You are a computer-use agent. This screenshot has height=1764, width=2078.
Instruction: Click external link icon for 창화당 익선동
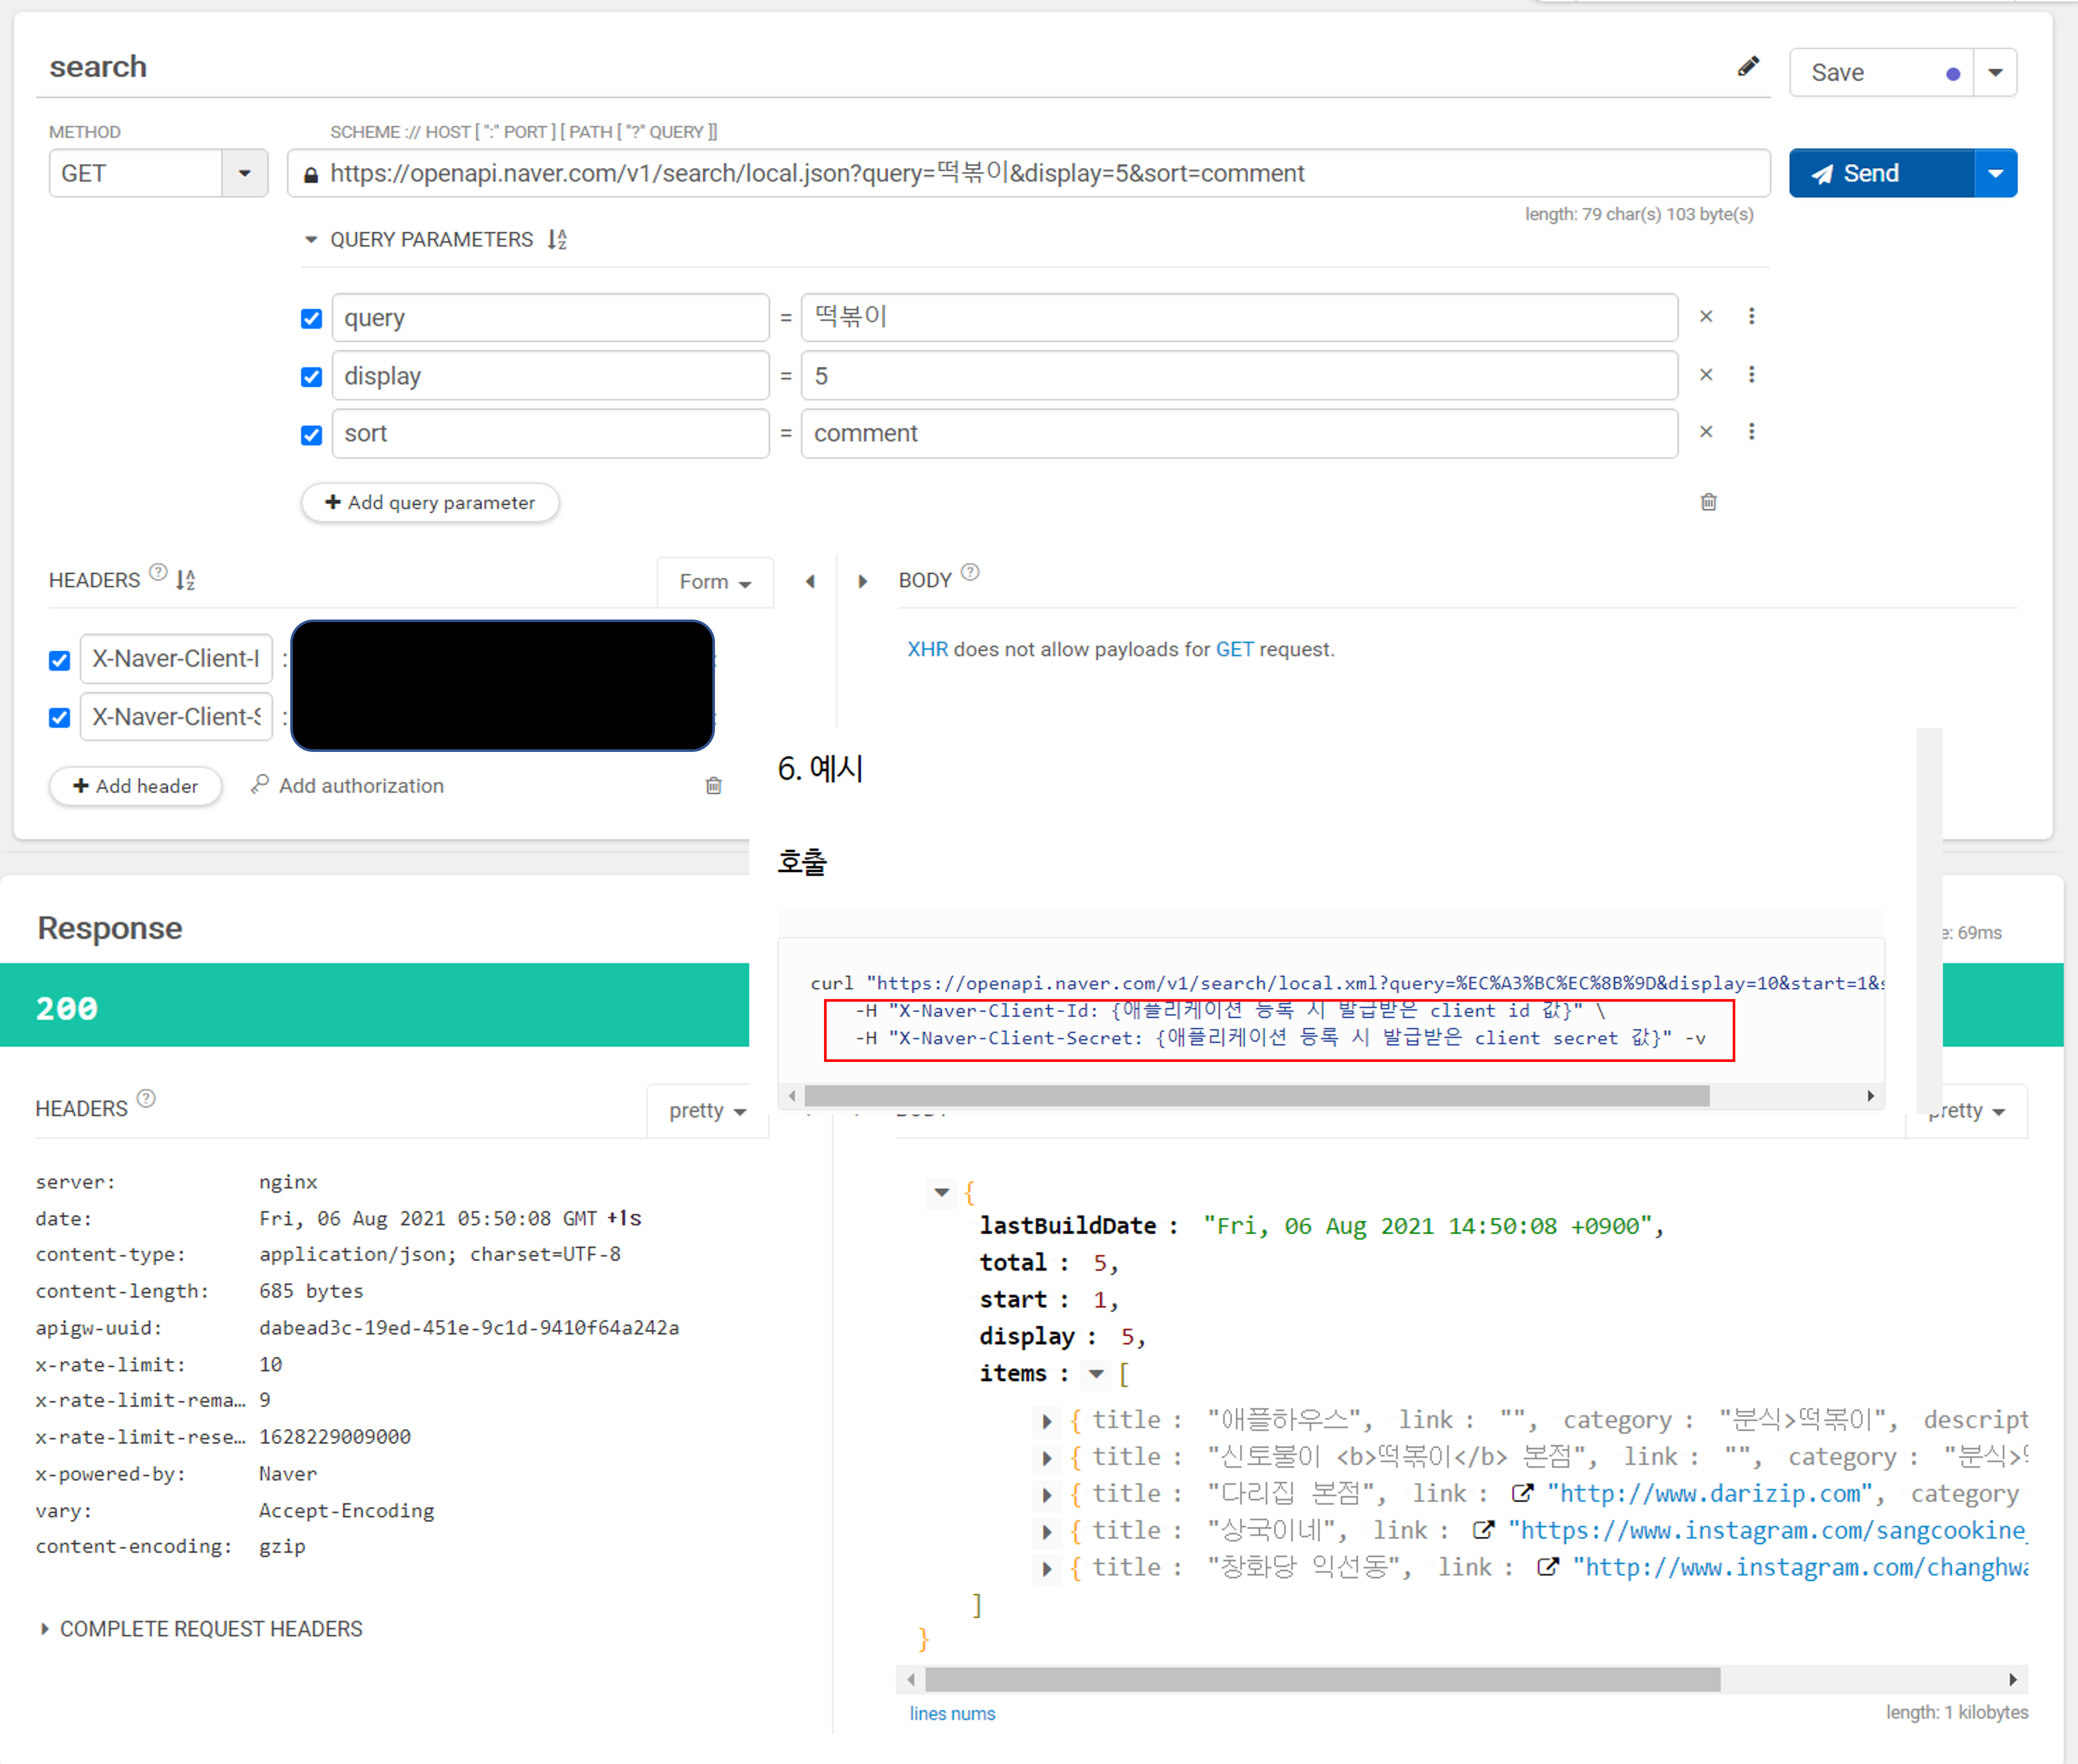pos(1548,1567)
